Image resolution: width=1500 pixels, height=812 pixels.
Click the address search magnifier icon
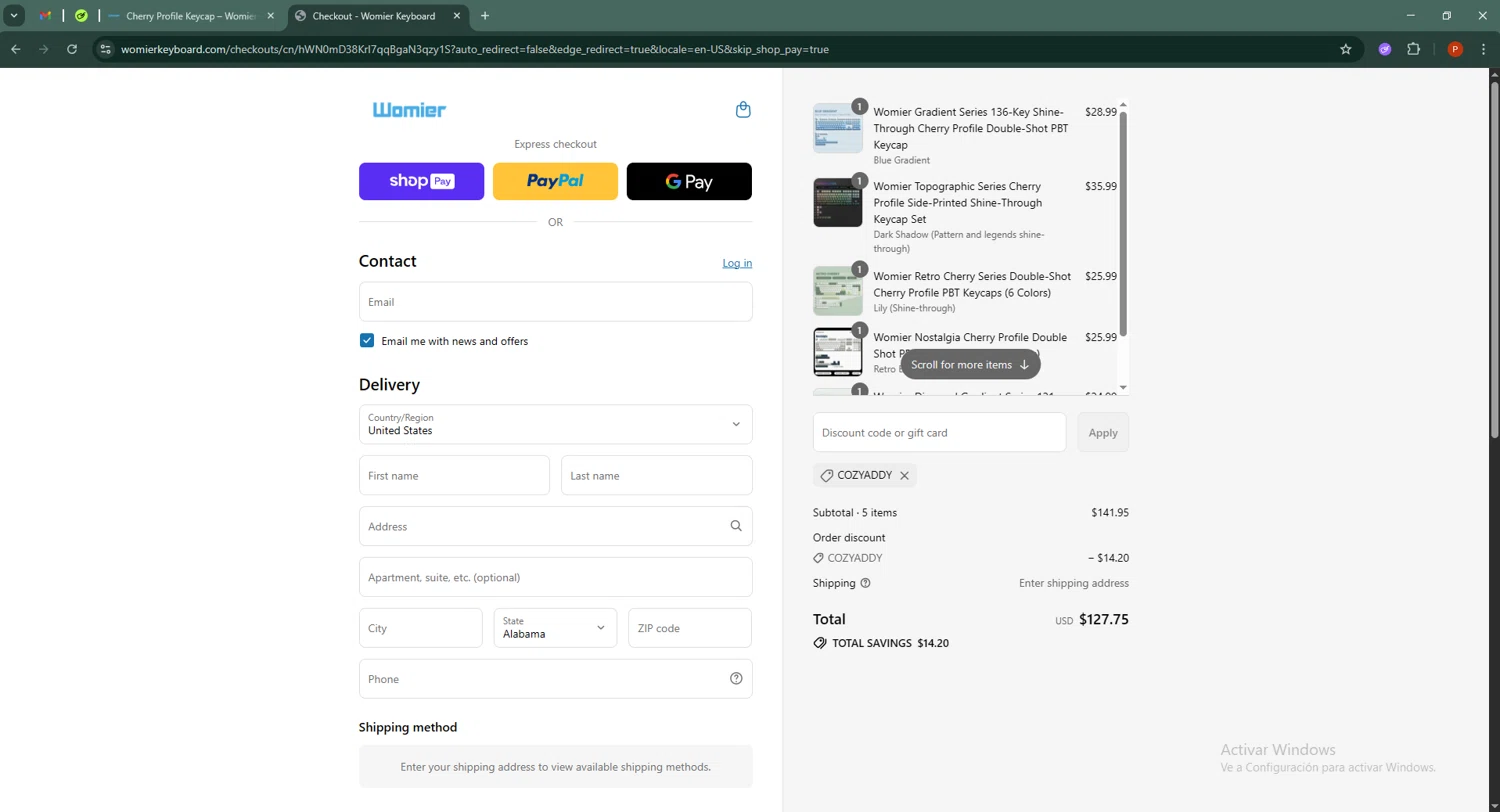tap(736, 526)
